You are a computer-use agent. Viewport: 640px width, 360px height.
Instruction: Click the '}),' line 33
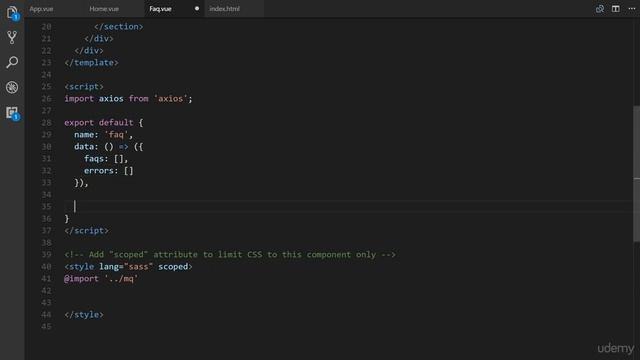pyautogui.click(x=81, y=183)
